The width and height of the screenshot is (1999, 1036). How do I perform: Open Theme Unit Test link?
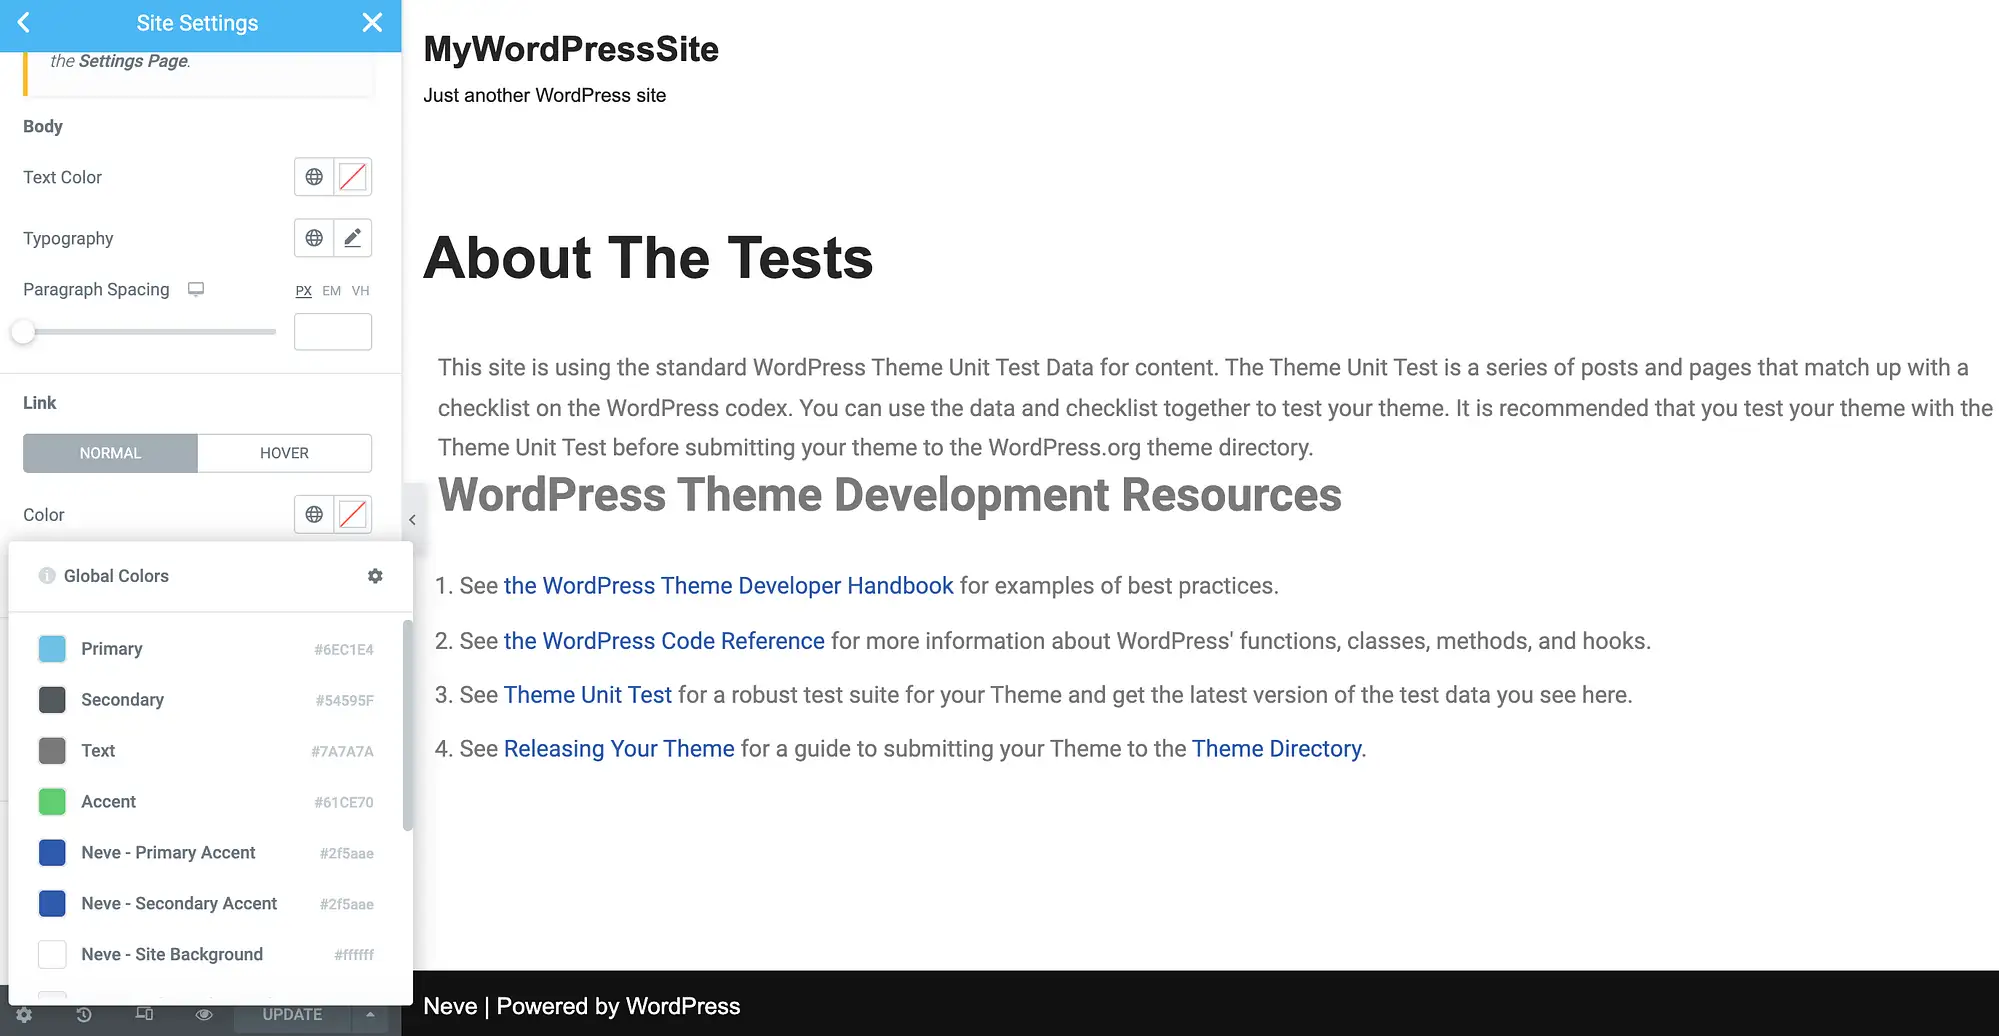[x=588, y=695]
